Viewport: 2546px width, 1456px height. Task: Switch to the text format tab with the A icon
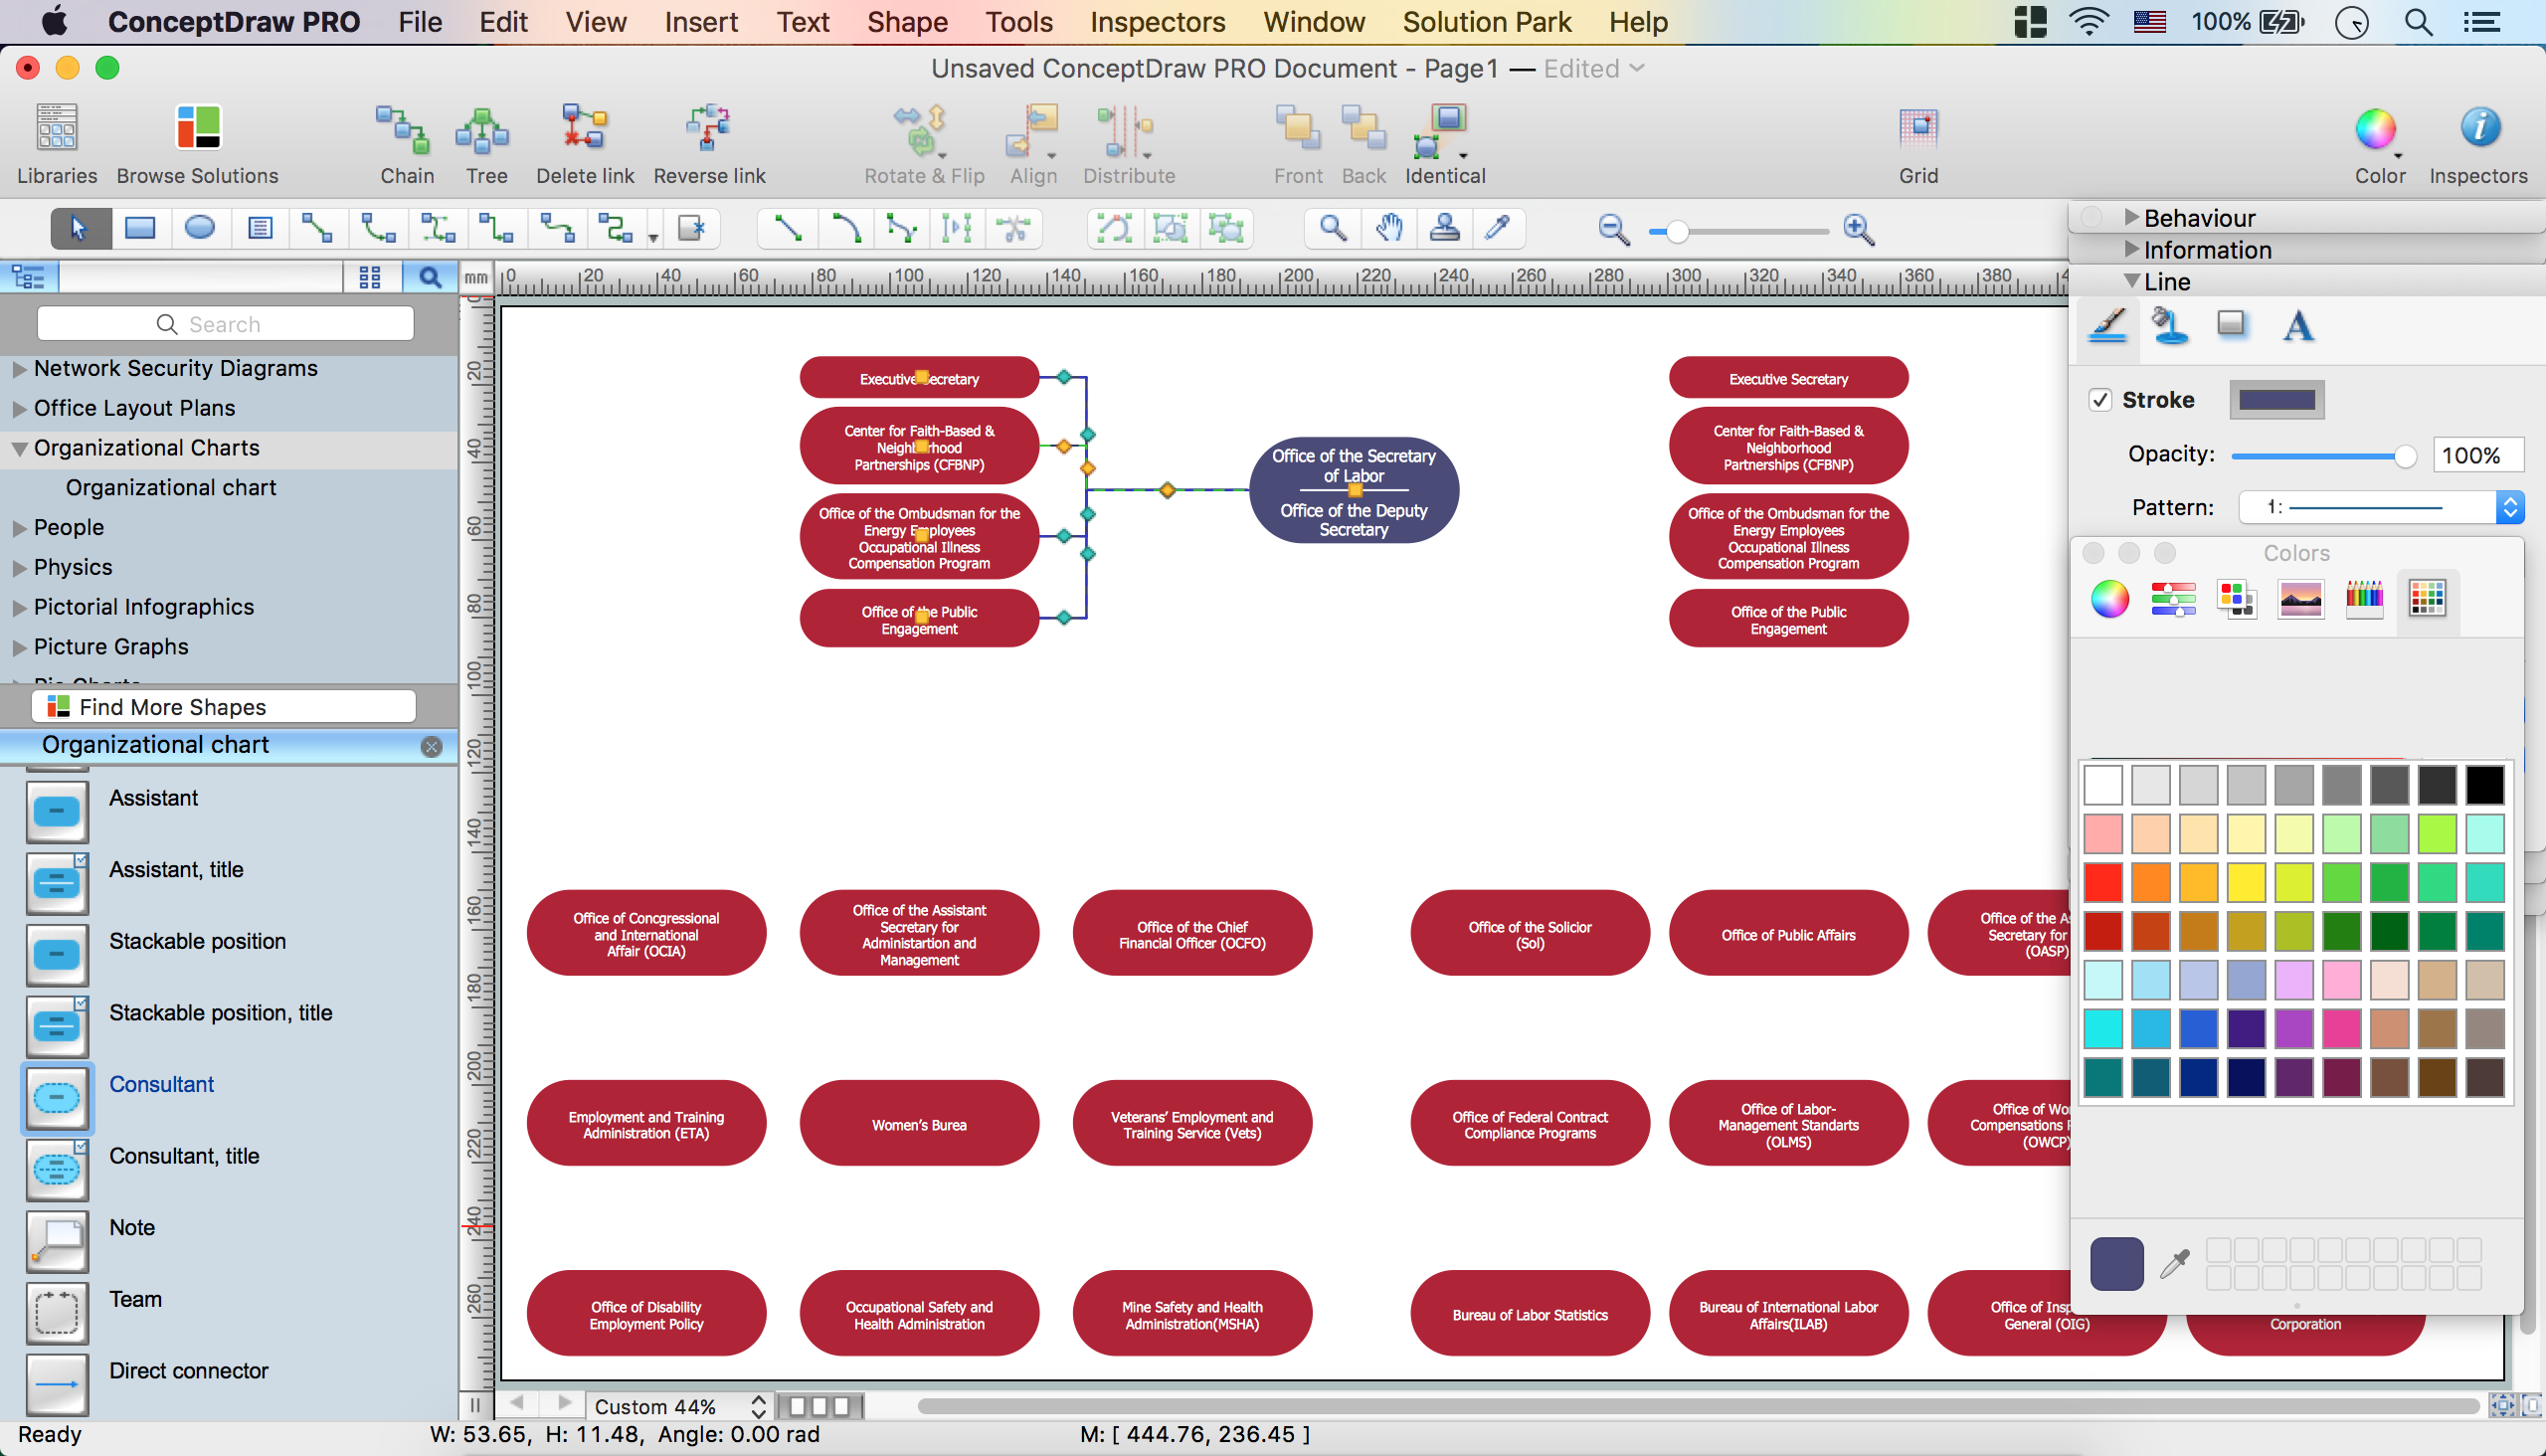point(2297,326)
